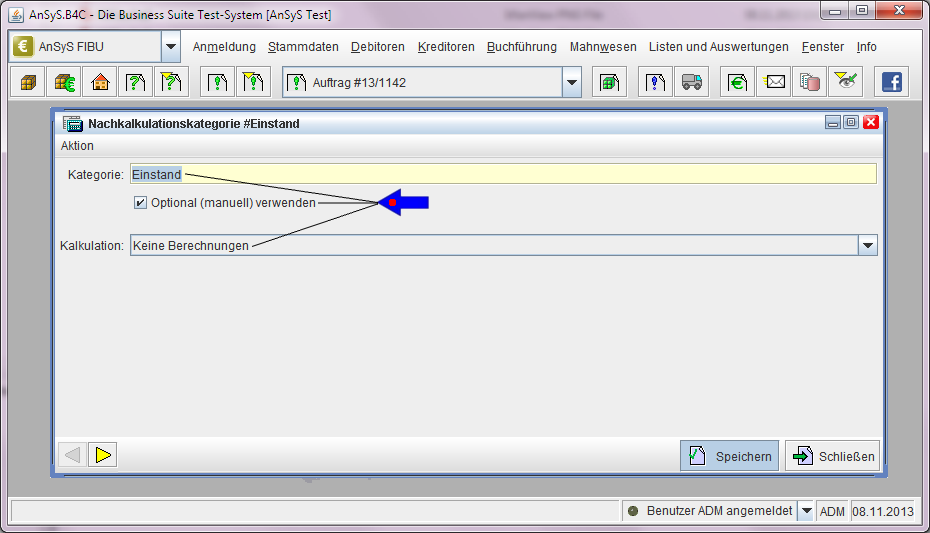The height and width of the screenshot is (533, 930).
Task: Click the Euro symbol toolbar icon
Action: pos(738,83)
